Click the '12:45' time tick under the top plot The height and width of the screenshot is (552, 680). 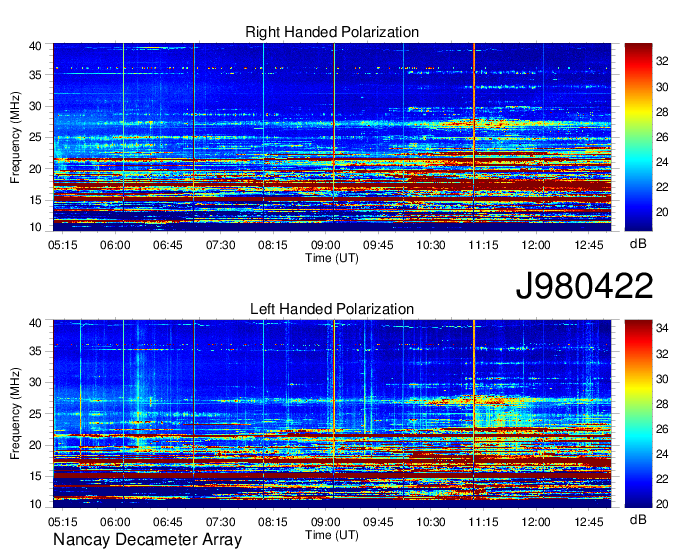(588, 245)
